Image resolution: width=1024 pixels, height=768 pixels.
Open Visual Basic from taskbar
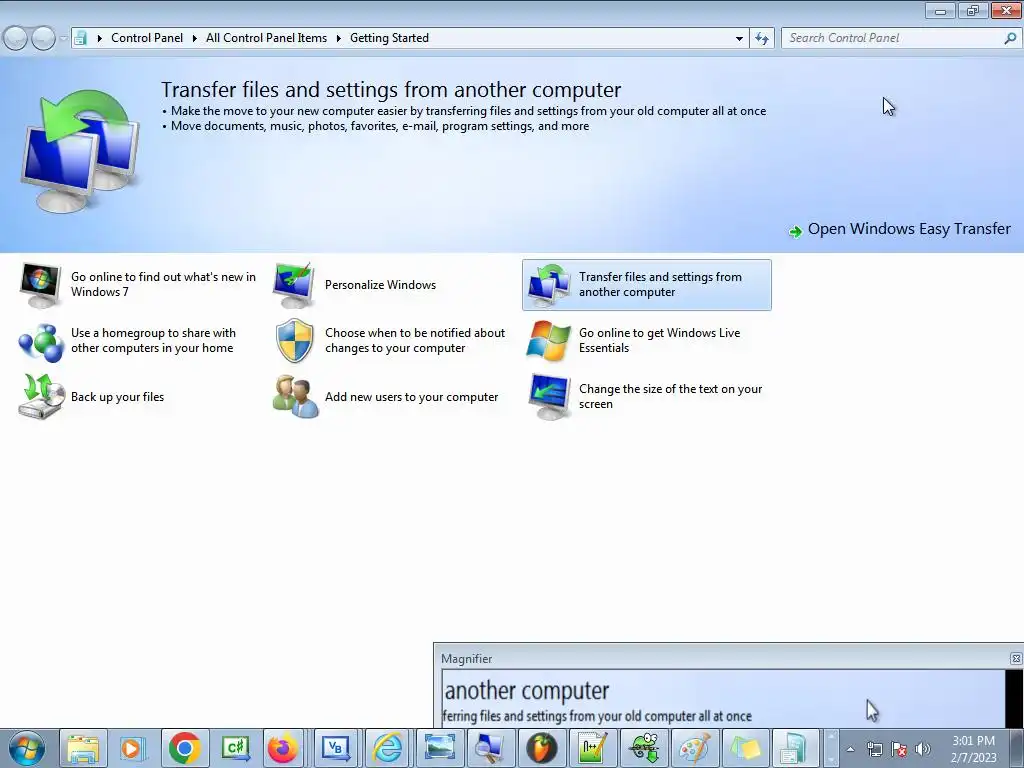coord(337,748)
